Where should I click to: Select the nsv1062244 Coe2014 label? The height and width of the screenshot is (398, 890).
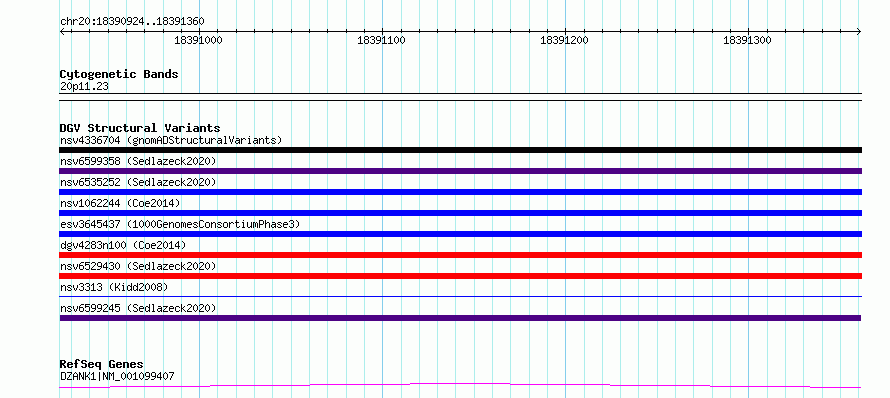[x=120, y=203]
